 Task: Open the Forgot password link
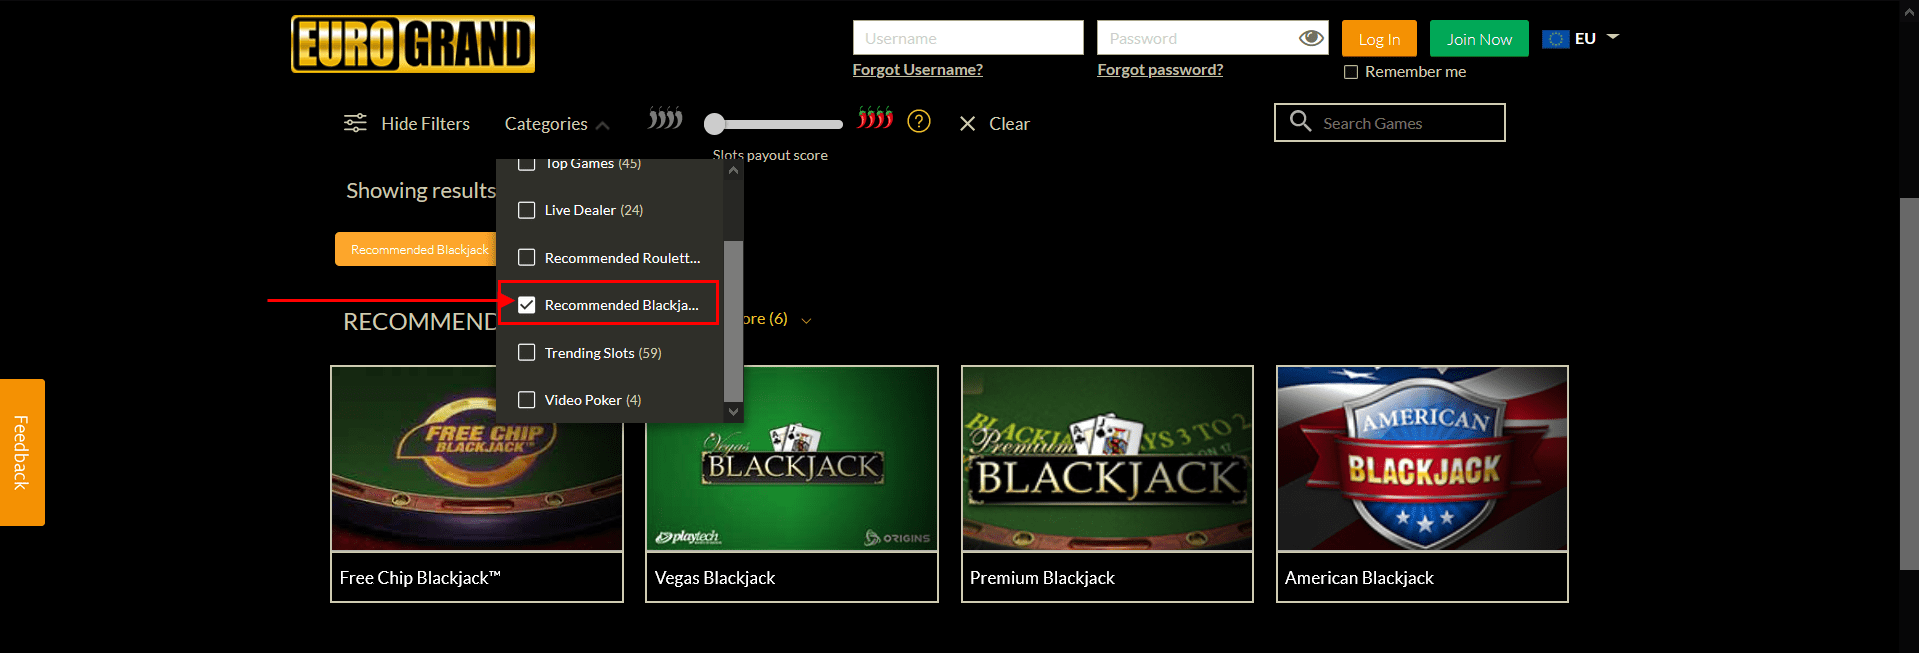pos(1160,70)
